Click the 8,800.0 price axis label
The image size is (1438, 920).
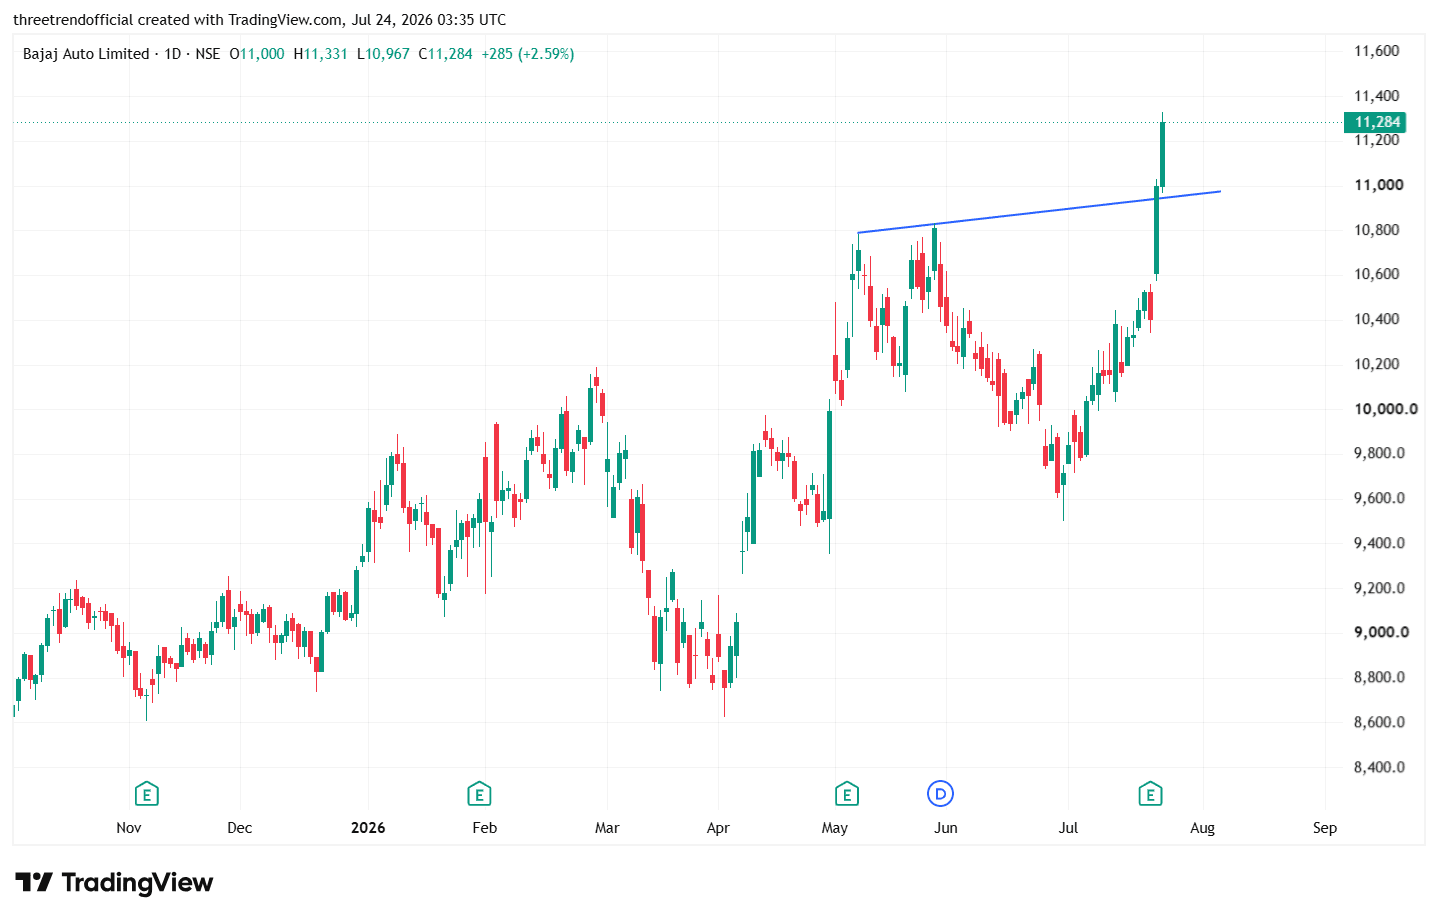tap(1379, 677)
